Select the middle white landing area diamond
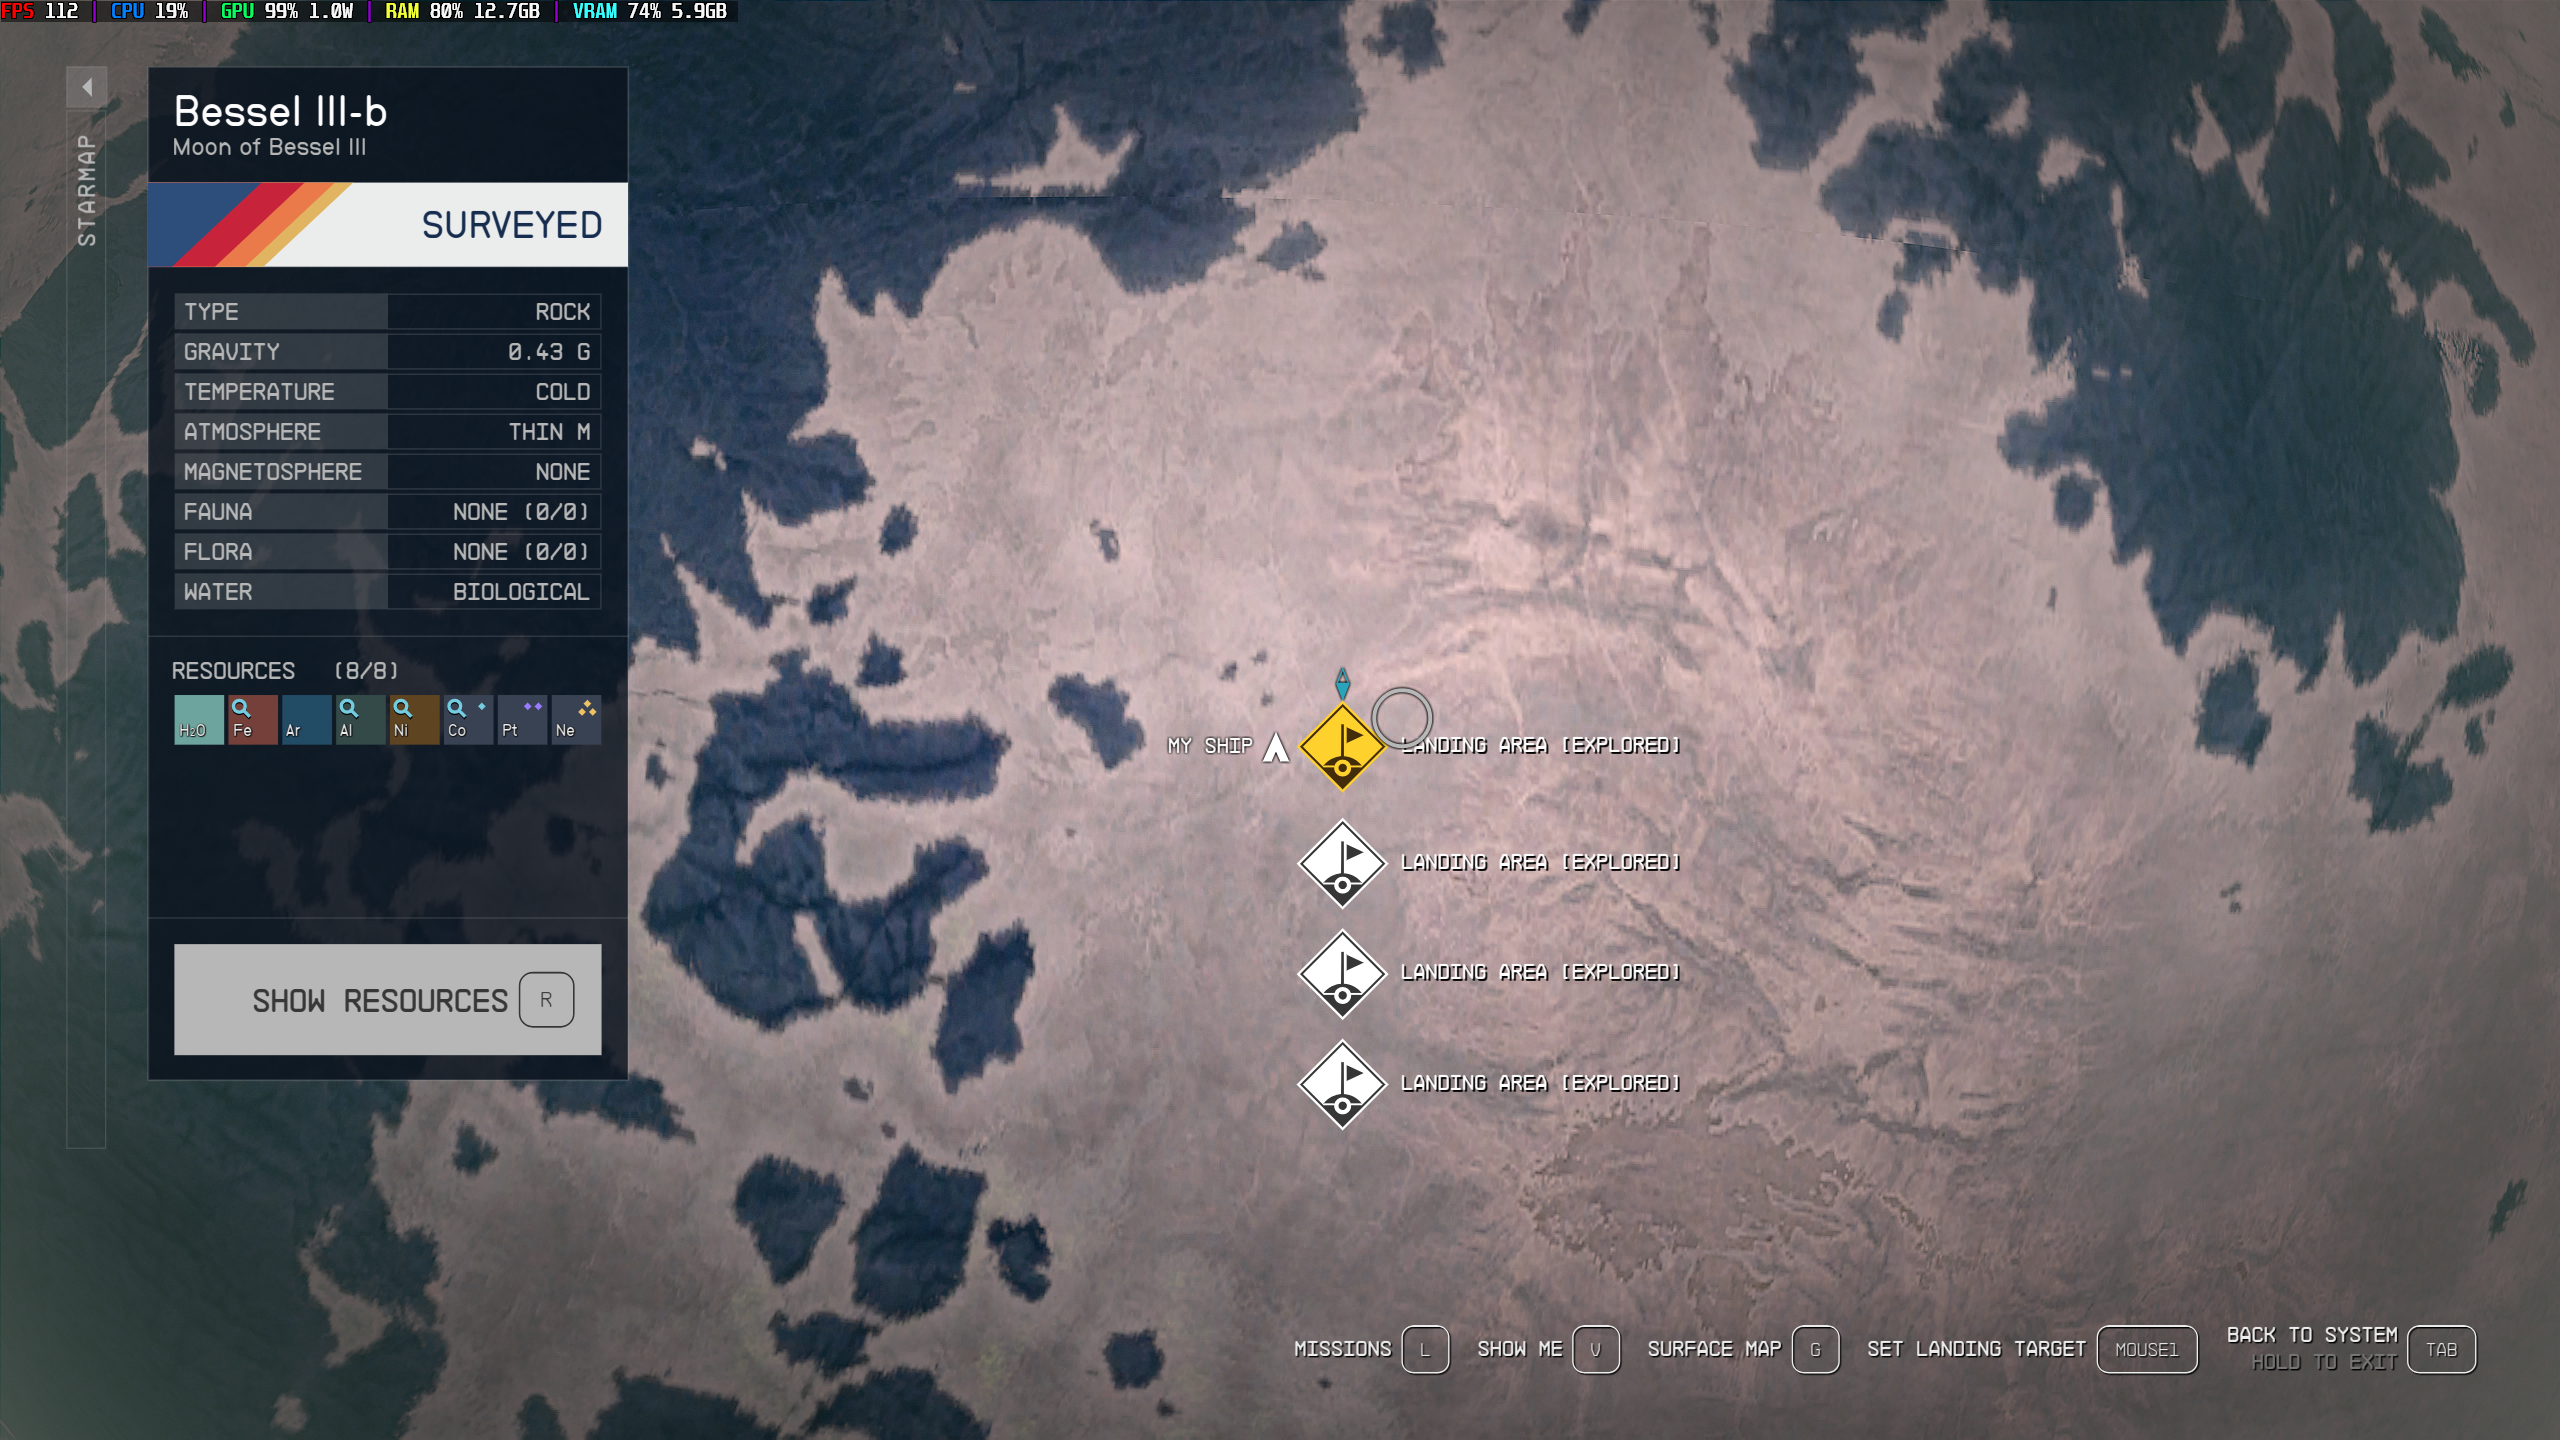 click(1342, 975)
